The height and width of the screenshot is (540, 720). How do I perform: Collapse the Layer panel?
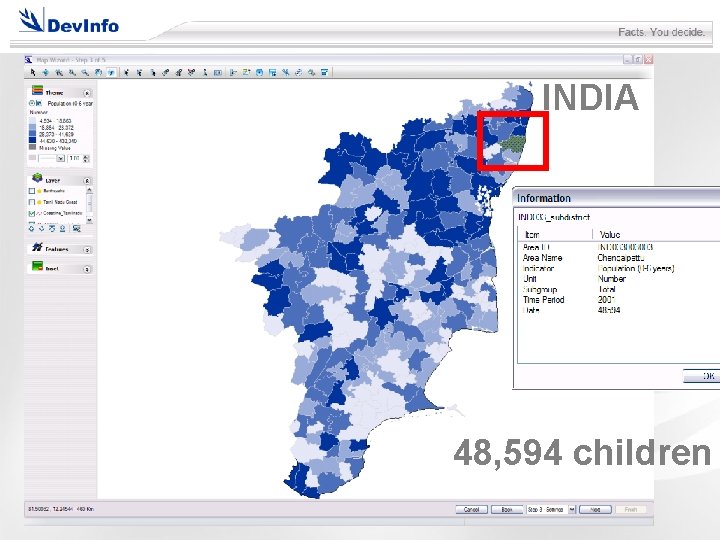(87, 181)
